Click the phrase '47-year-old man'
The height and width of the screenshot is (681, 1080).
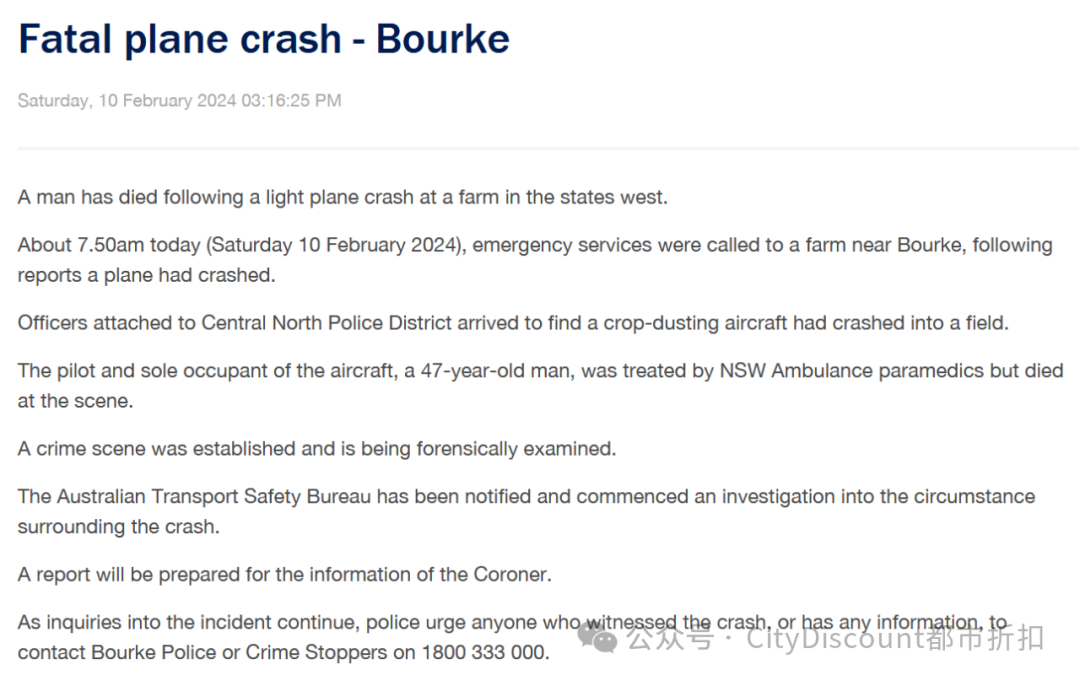coord(495,370)
